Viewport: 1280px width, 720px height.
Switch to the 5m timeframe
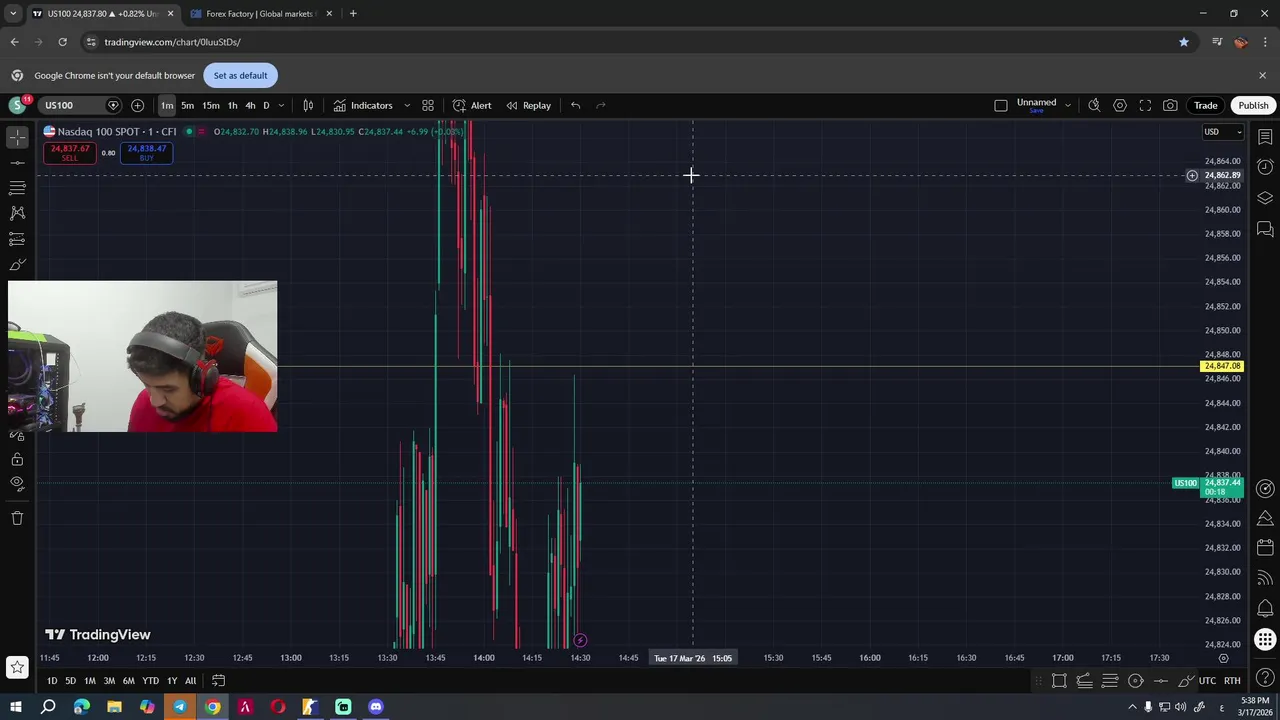point(187,105)
